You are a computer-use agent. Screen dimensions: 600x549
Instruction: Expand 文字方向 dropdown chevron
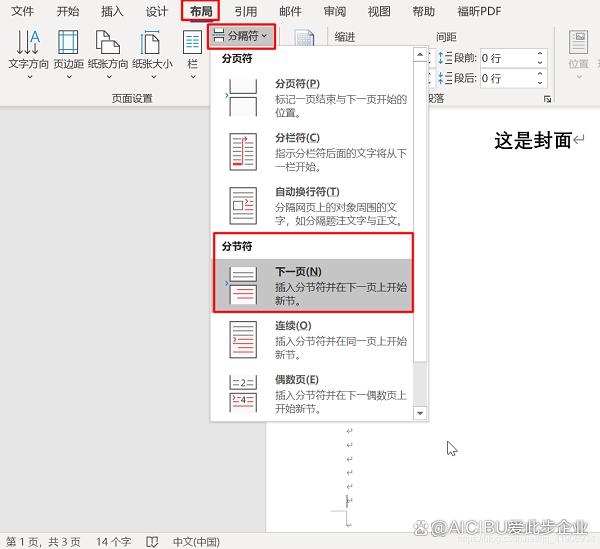(x=29, y=77)
